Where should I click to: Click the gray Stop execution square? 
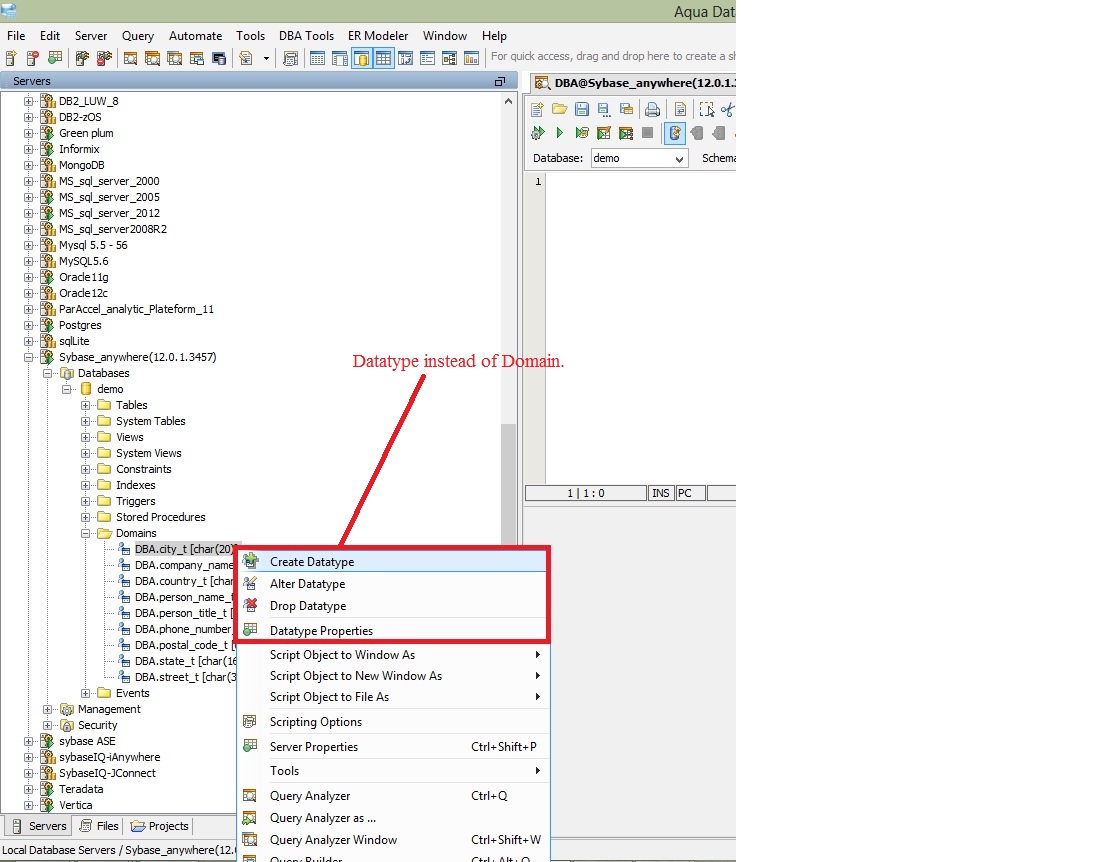[x=647, y=133]
